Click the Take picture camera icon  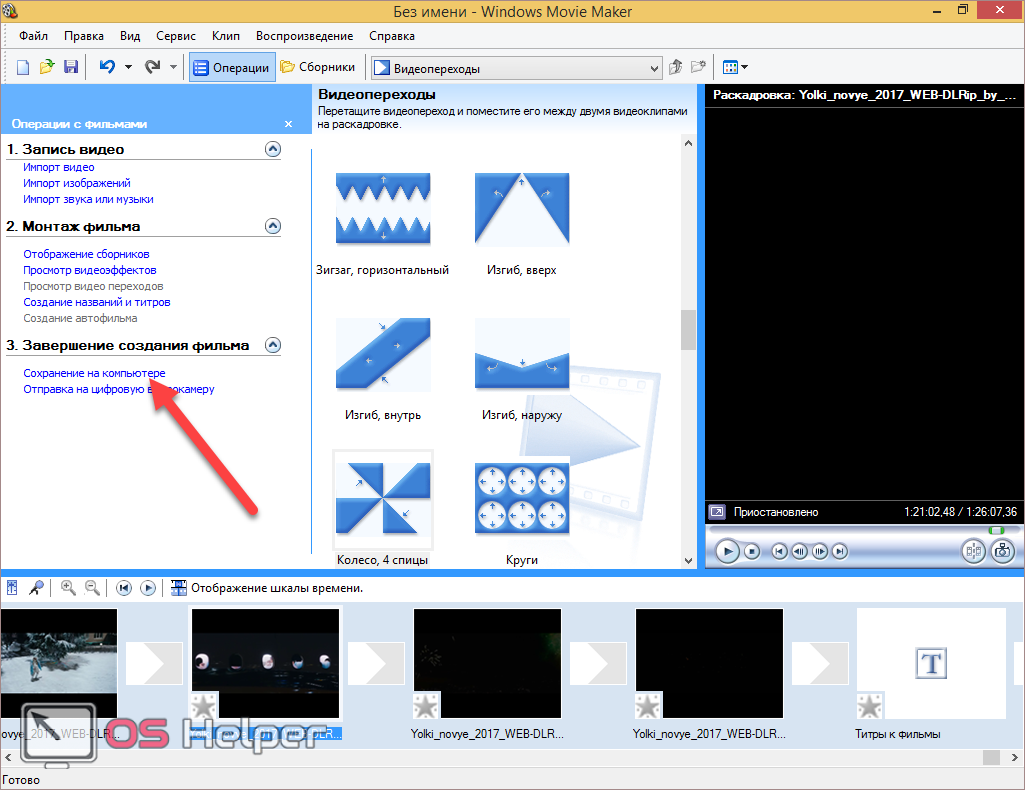[1002, 551]
